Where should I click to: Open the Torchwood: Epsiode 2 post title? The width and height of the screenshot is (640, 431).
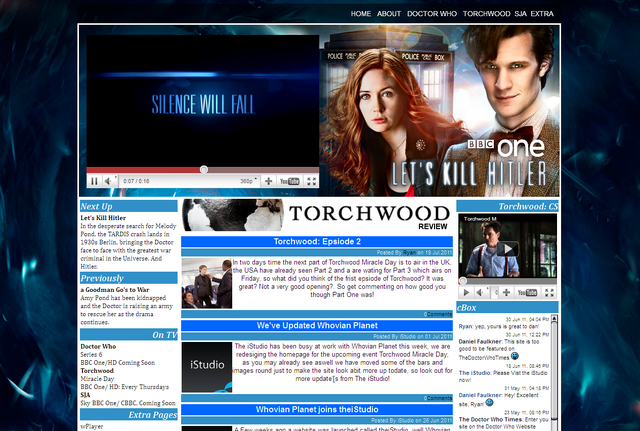317,242
